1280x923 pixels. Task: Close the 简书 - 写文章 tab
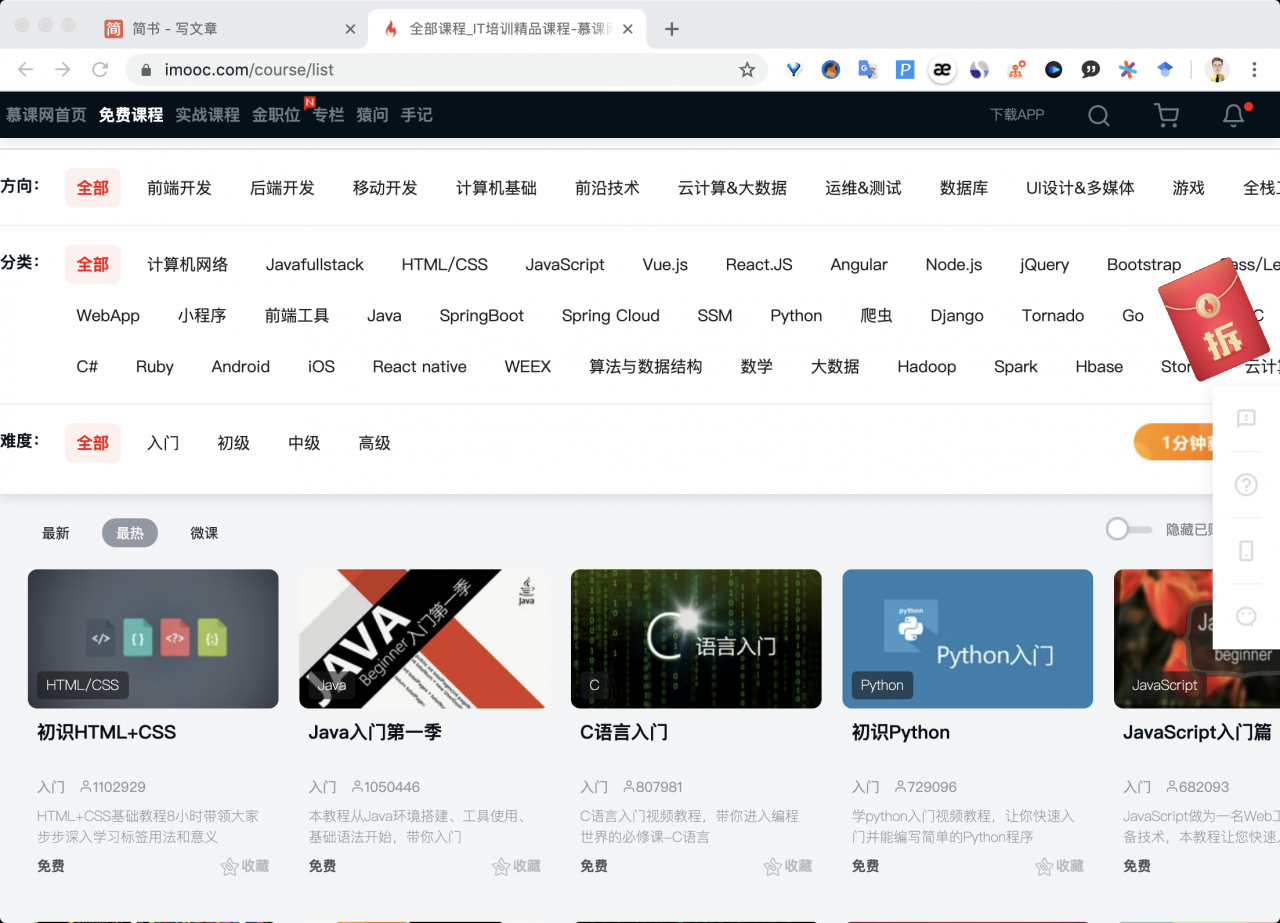point(350,29)
